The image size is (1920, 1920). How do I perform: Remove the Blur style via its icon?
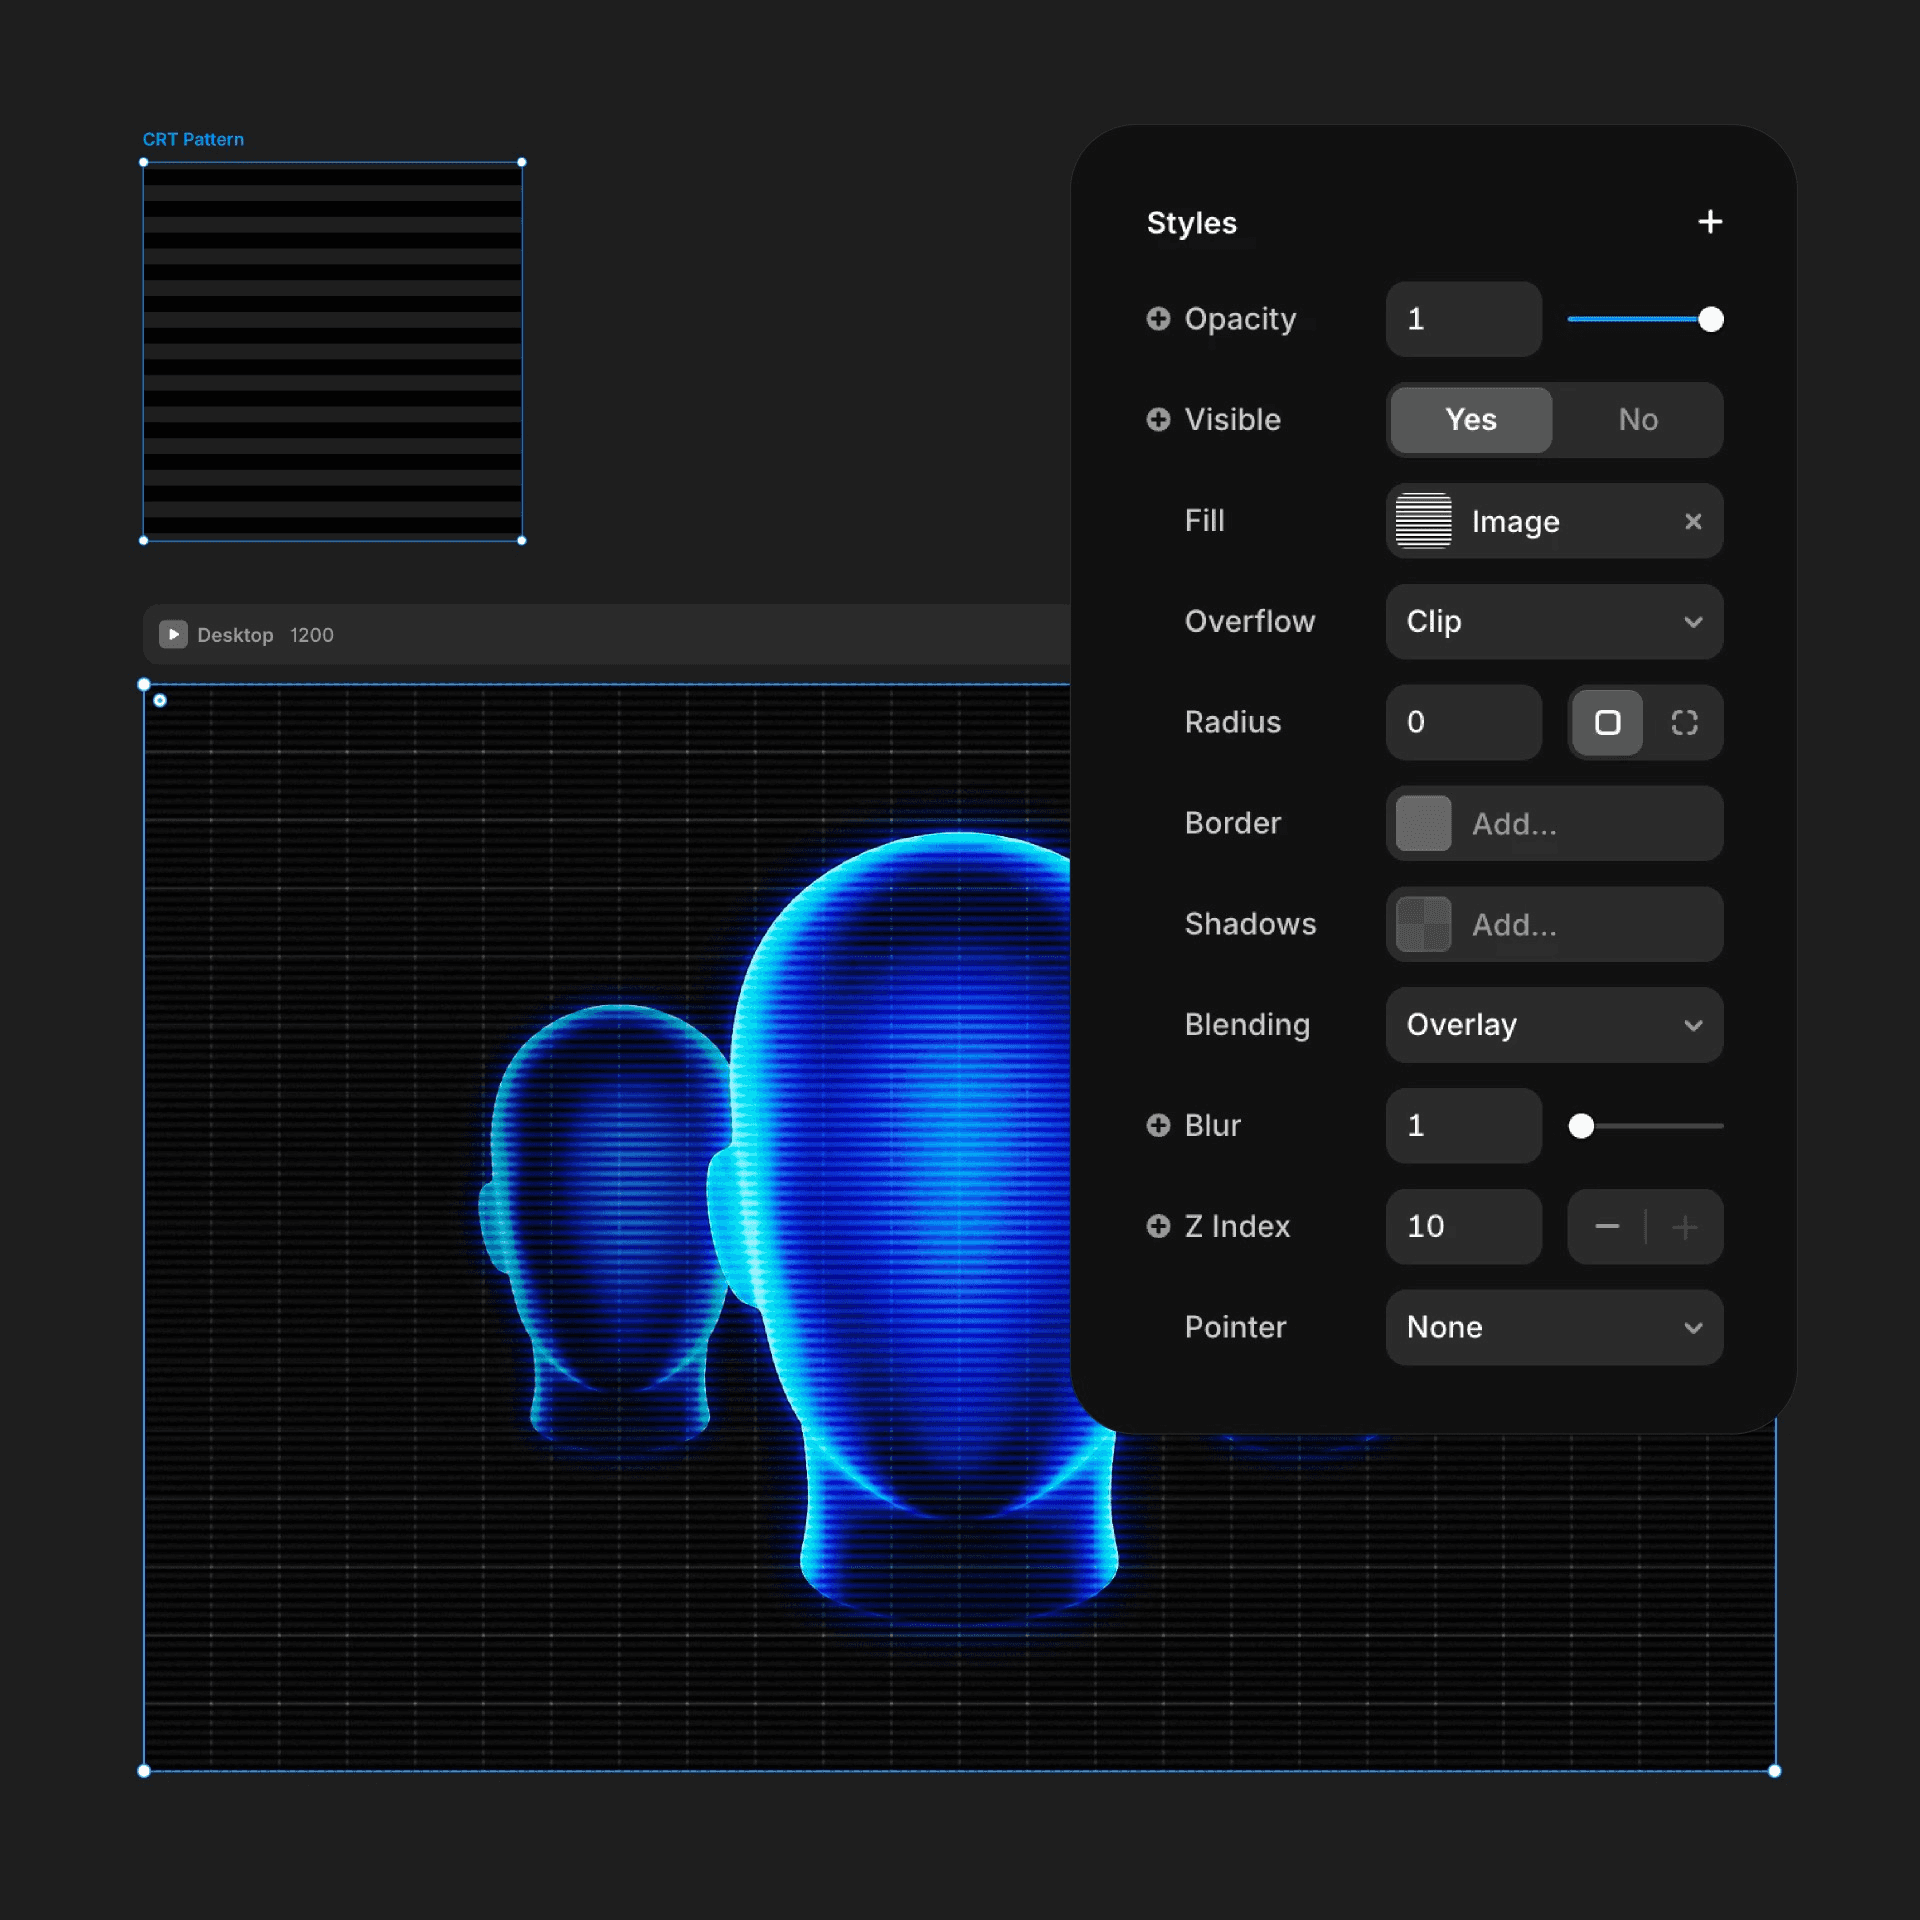(x=1157, y=1125)
